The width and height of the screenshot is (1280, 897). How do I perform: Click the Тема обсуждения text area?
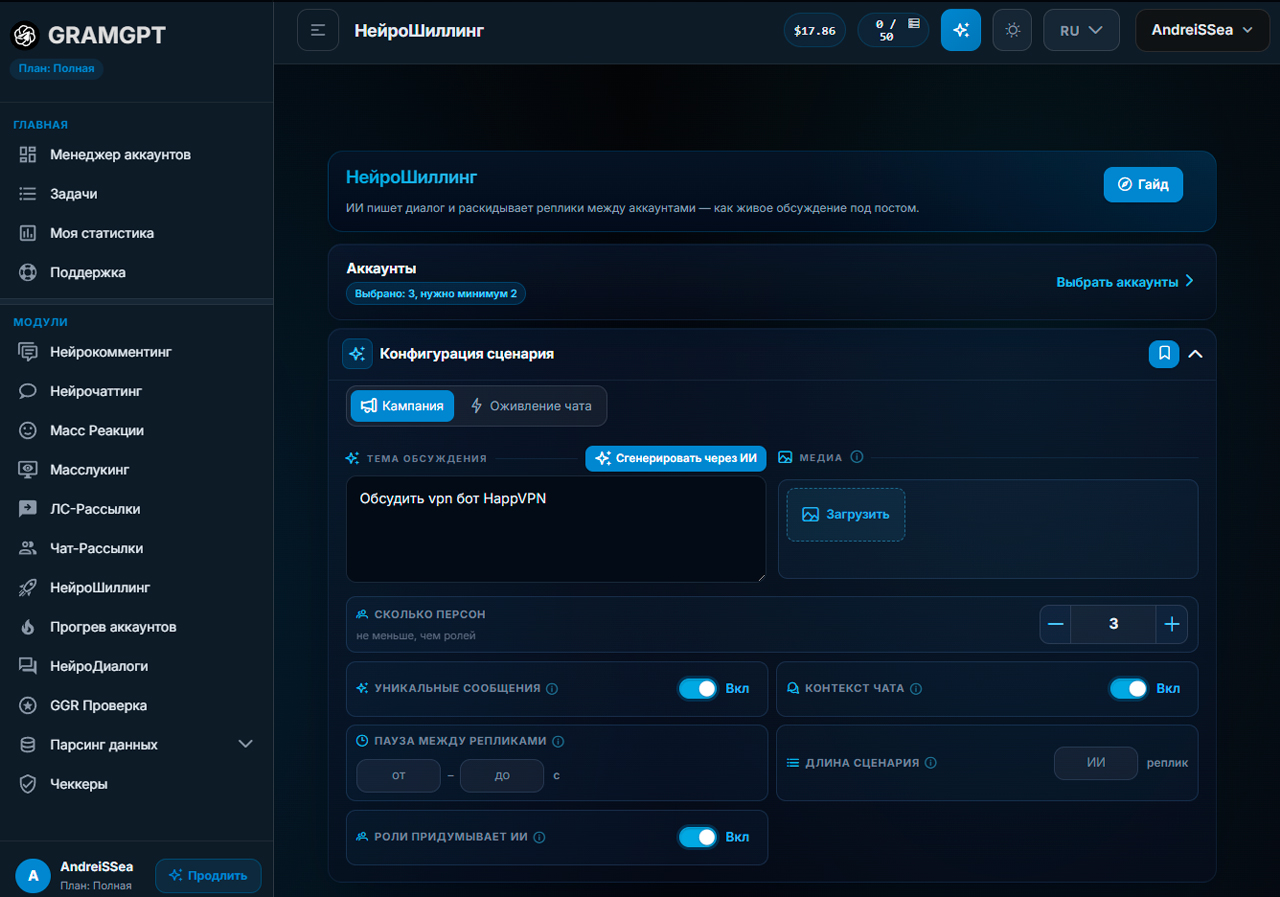556,529
